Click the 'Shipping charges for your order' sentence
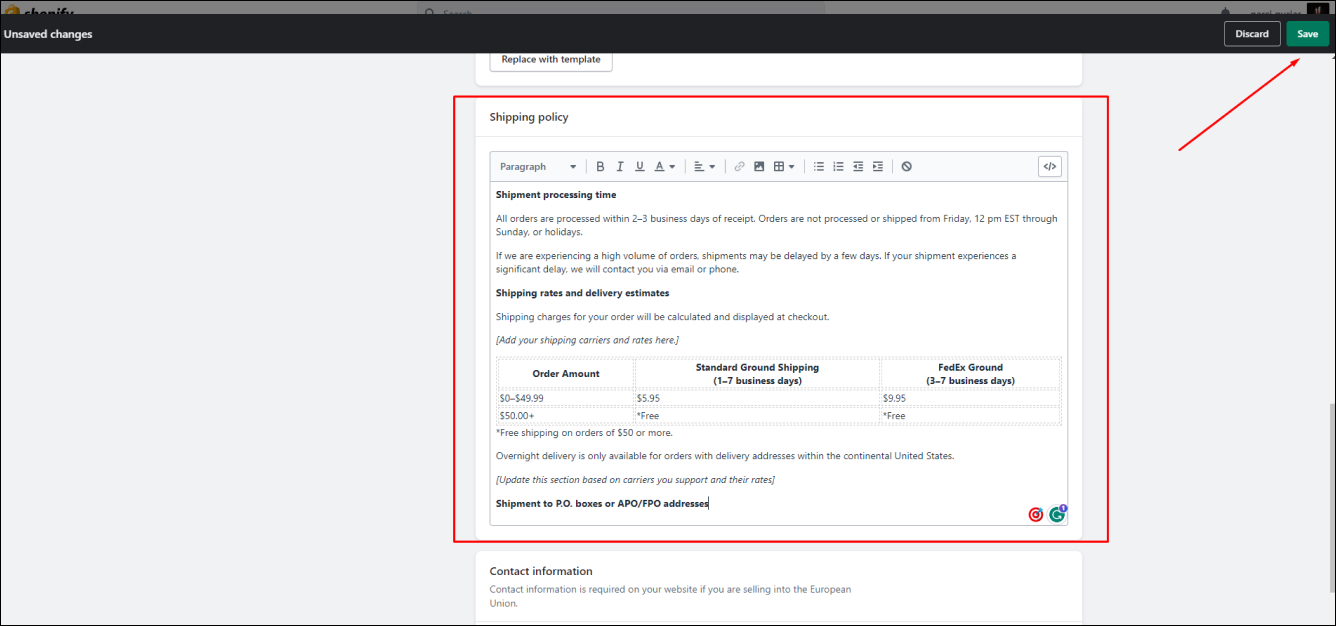This screenshot has height=626, width=1336. point(662,317)
